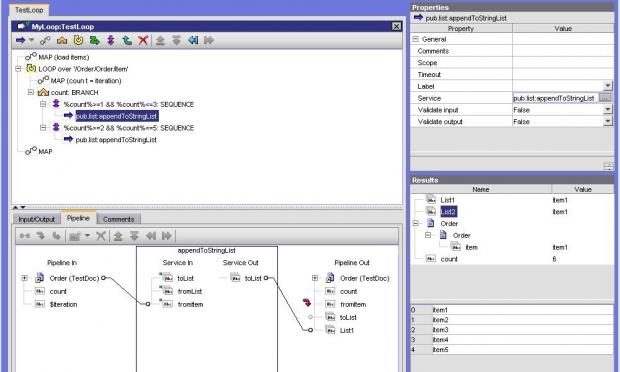Open the Validate input dropdown
This screenshot has height=372, width=620.
click(x=608, y=110)
